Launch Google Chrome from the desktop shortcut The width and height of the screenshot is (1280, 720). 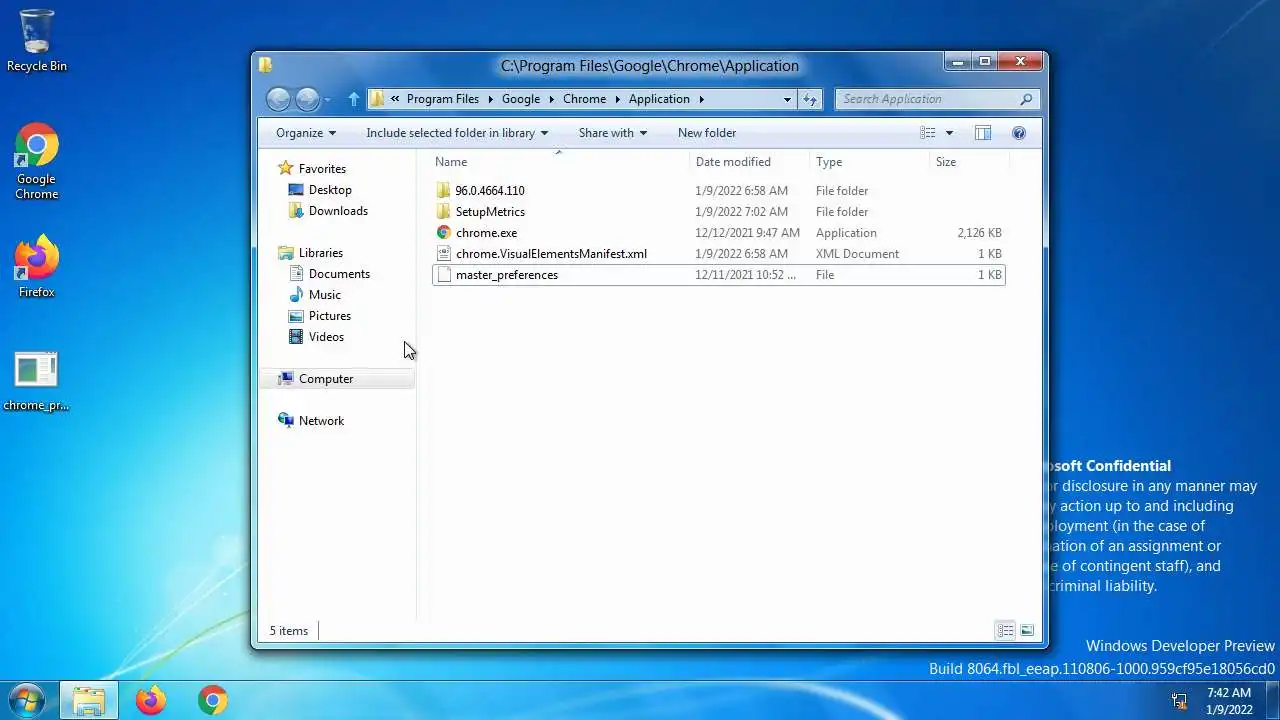(x=37, y=162)
